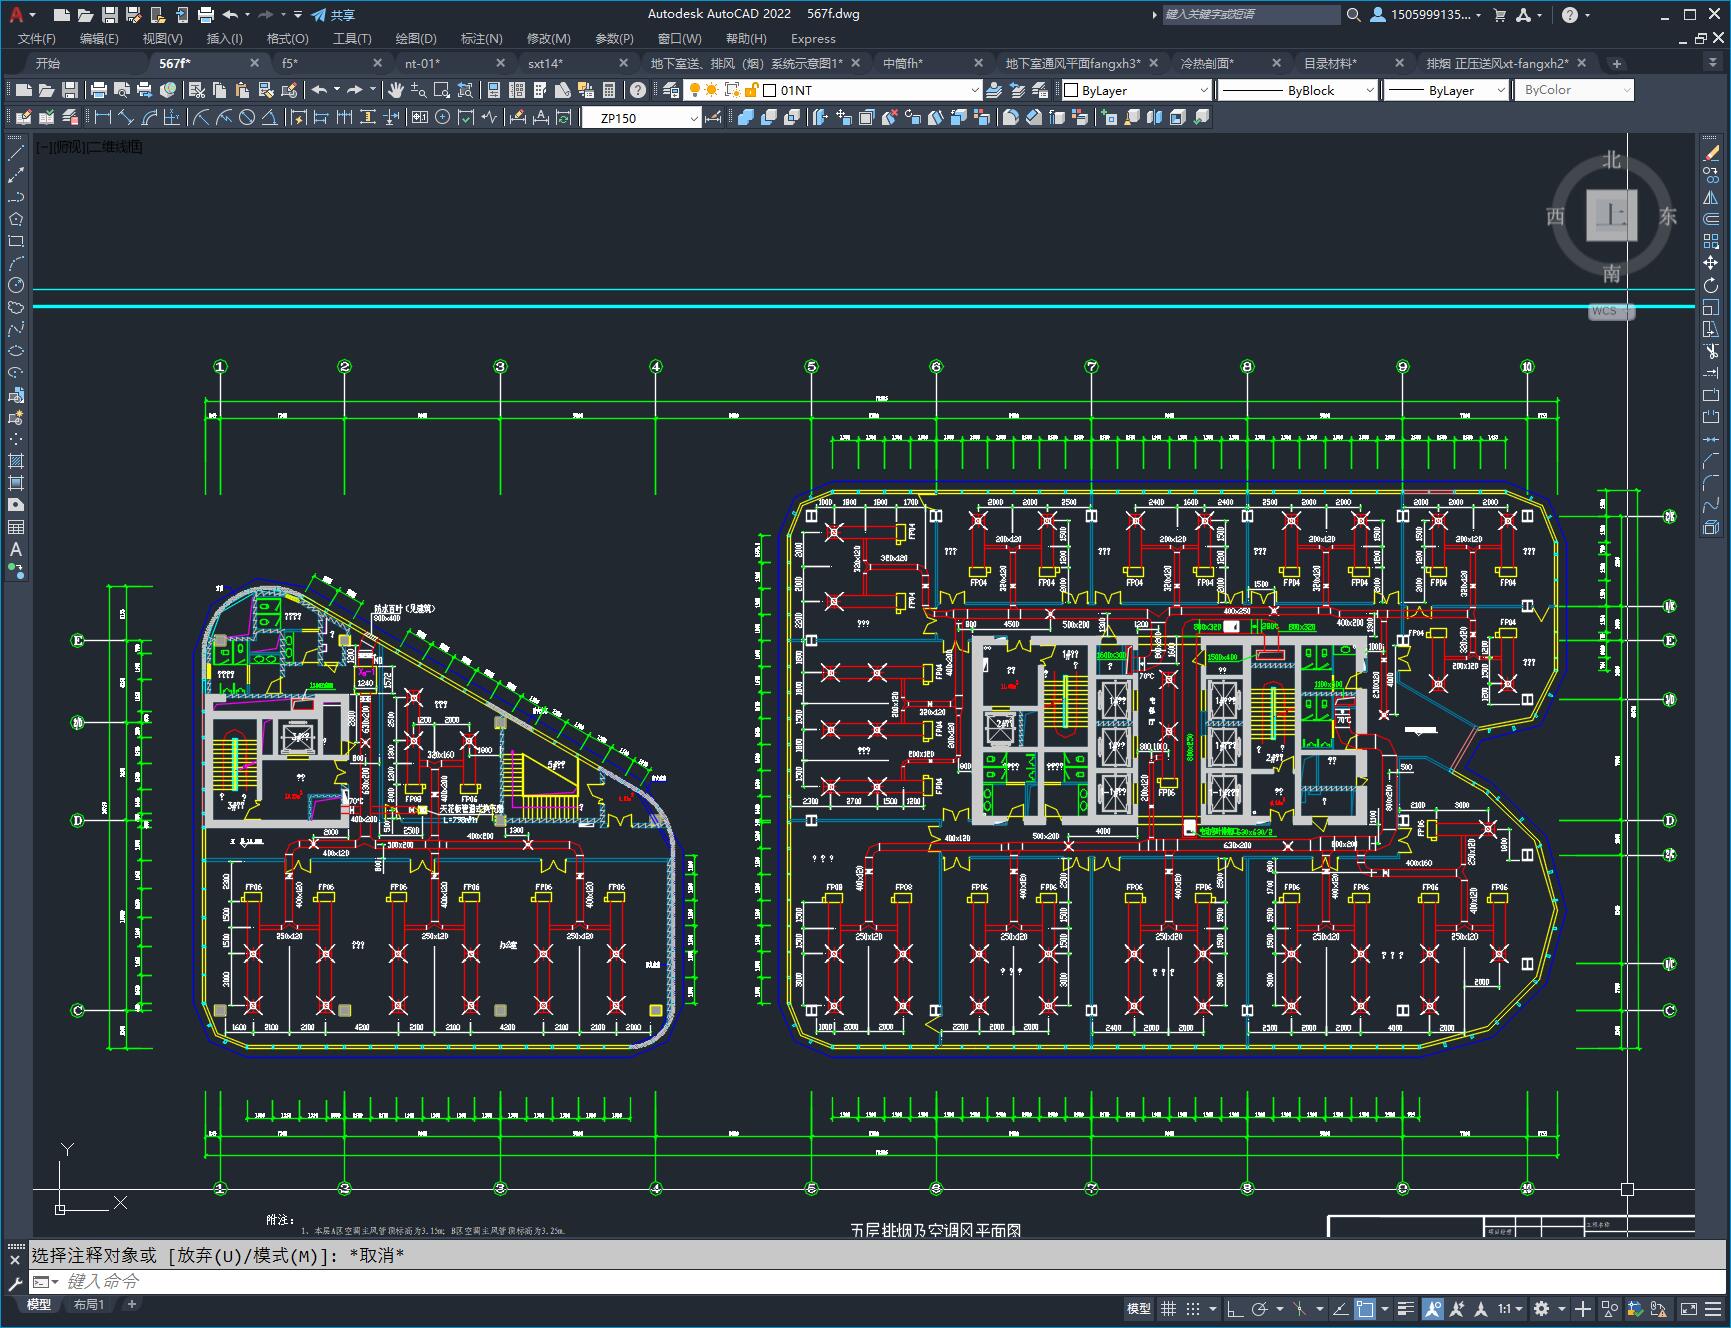This screenshot has height=1328, width=1731.
Task: Select the Erase tool in modify toolbar
Action: pyautogui.click(x=1711, y=153)
